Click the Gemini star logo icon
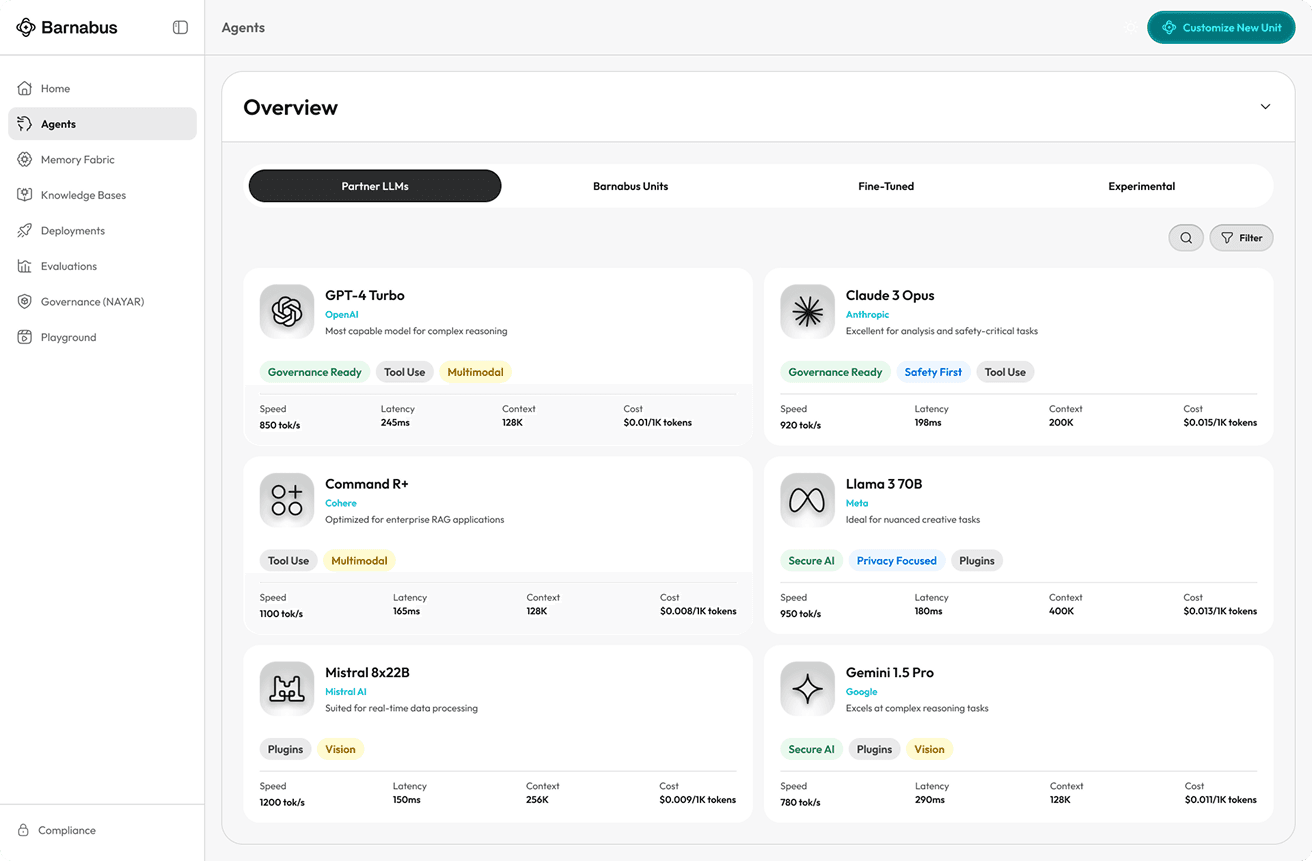The height and width of the screenshot is (861, 1312). 807,689
